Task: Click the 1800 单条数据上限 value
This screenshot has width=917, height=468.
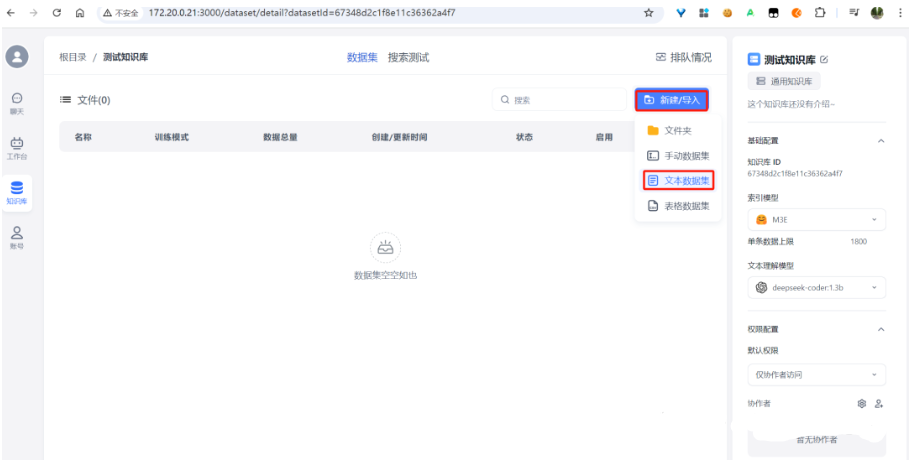Action: [x=859, y=242]
